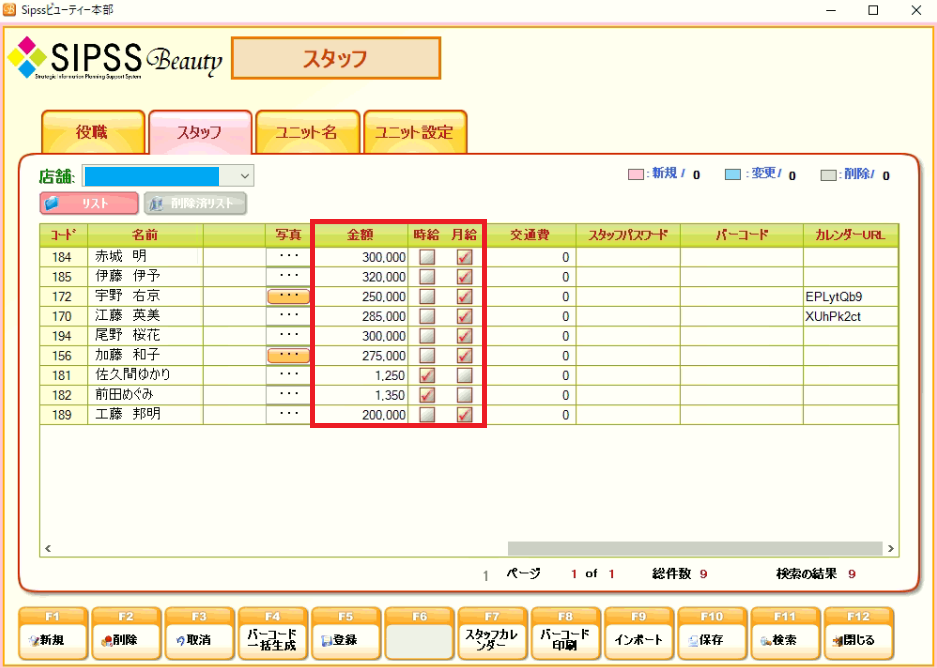This screenshot has width=937, height=668.
Task: Click the F5 登録 button
Action: click(x=346, y=633)
